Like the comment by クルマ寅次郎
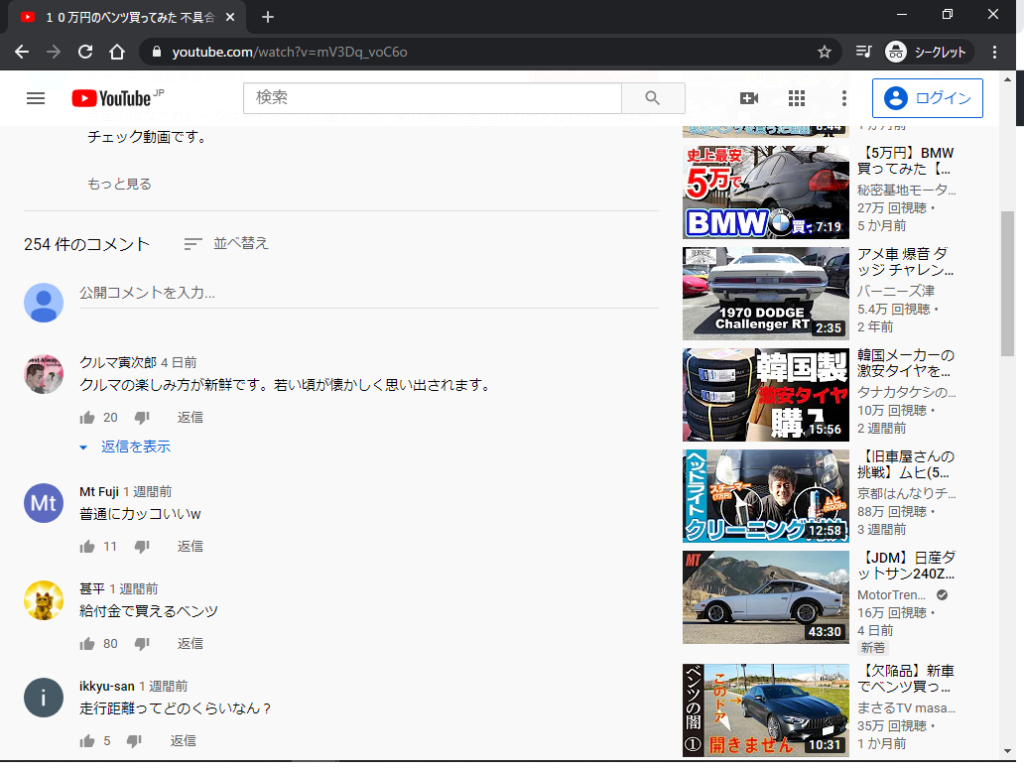The height and width of the screenshot is (770, 1024). click(x=87, y=418)
